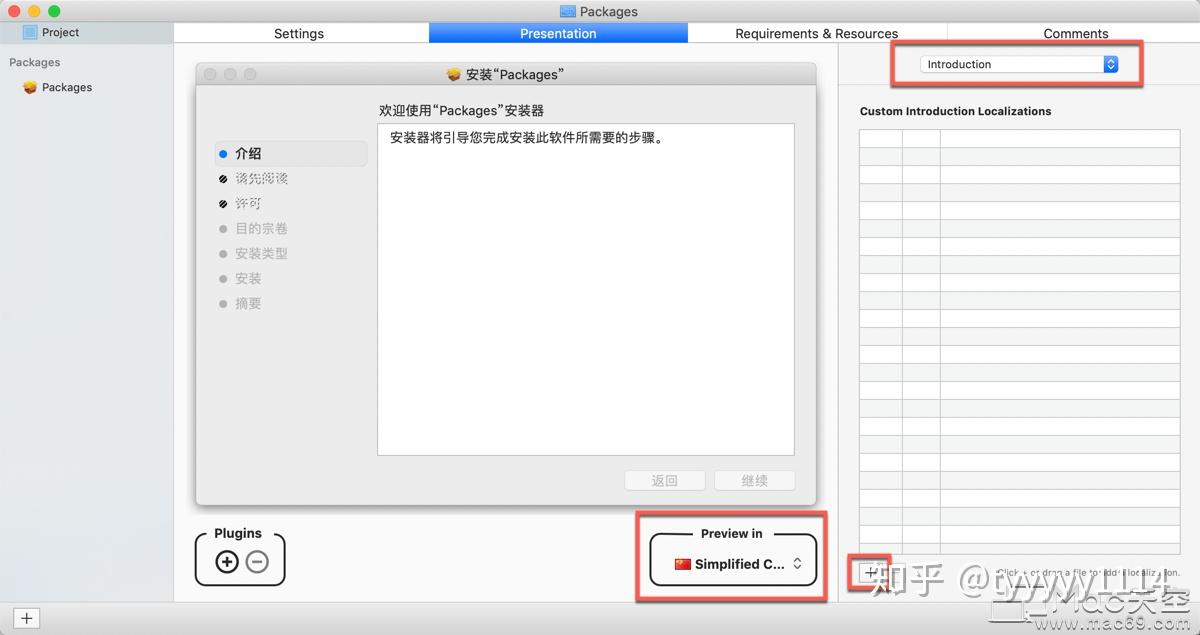This screenshot has width=1200, height=635.
Task: Open the Introduction section dropdown
Action: pyautogui.click(x=1017, y=63)
